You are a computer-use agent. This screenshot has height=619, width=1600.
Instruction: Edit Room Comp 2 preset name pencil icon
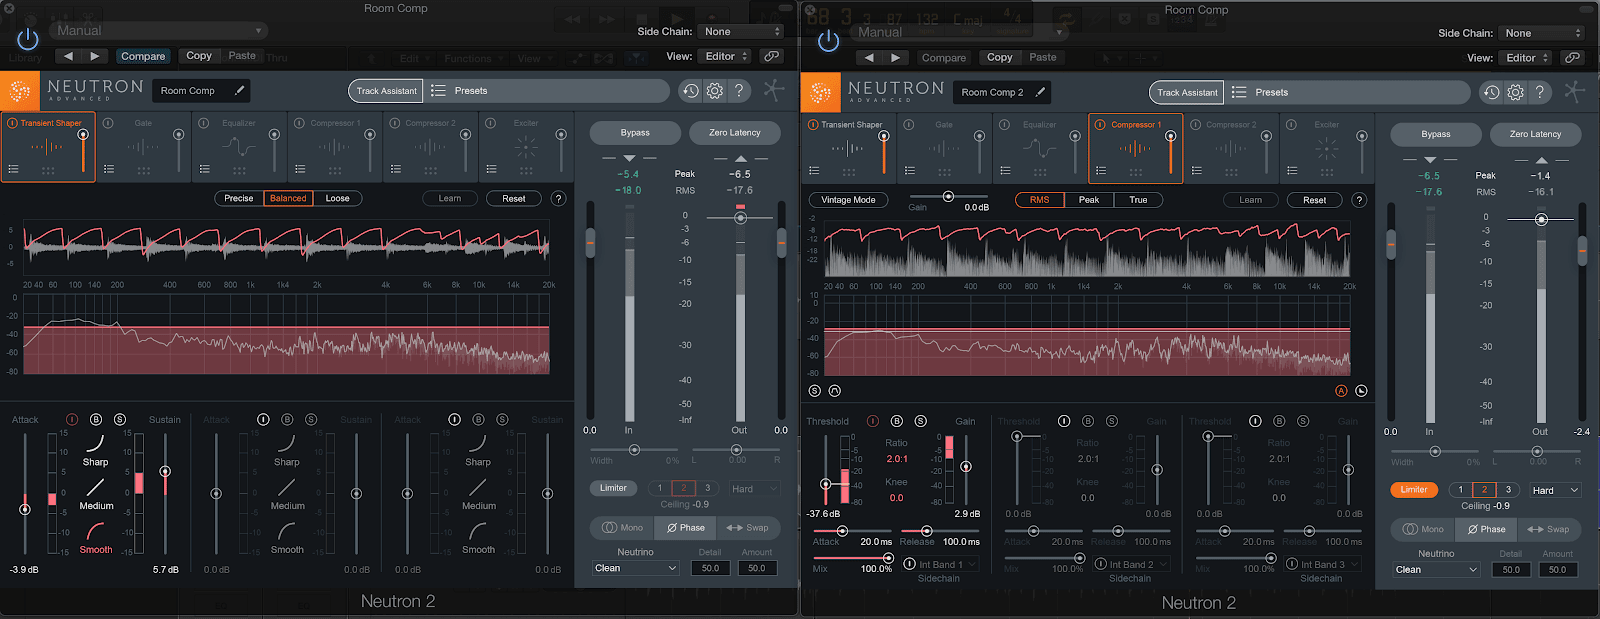pyautogui.click(x=1040, y=92)
